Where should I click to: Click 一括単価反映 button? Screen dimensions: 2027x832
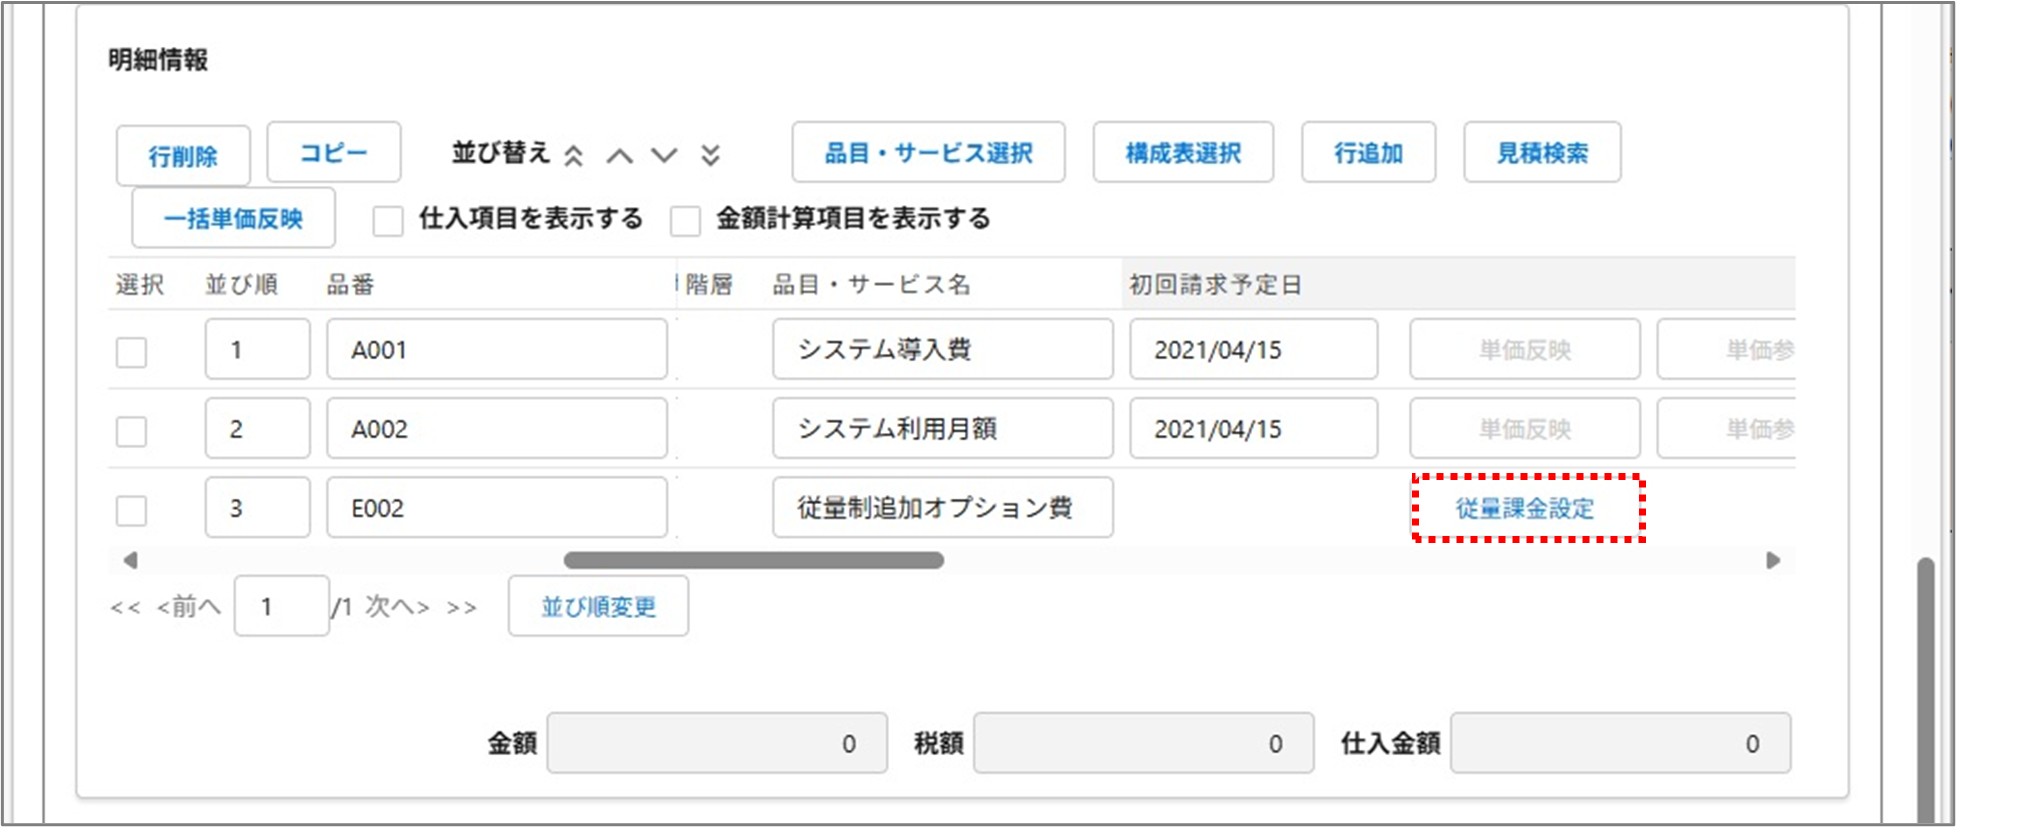[233, 218]
